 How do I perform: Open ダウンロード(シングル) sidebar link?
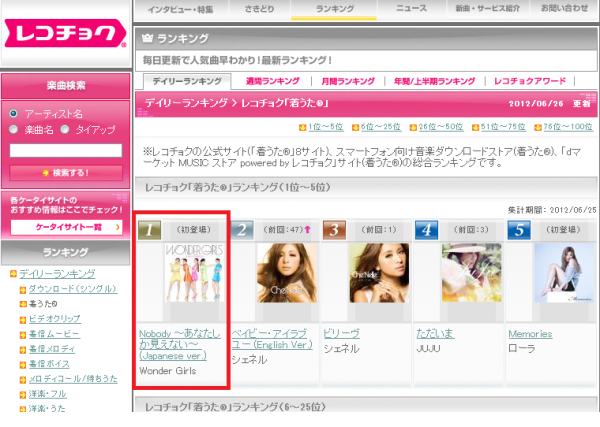coord(73,289)
